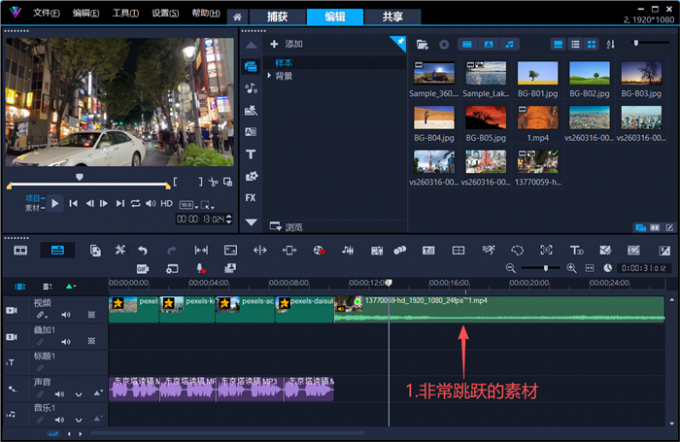This screenshot has width=680, height=442.
Task: Toggle show photos filter in library
Action: pos(488,44)
